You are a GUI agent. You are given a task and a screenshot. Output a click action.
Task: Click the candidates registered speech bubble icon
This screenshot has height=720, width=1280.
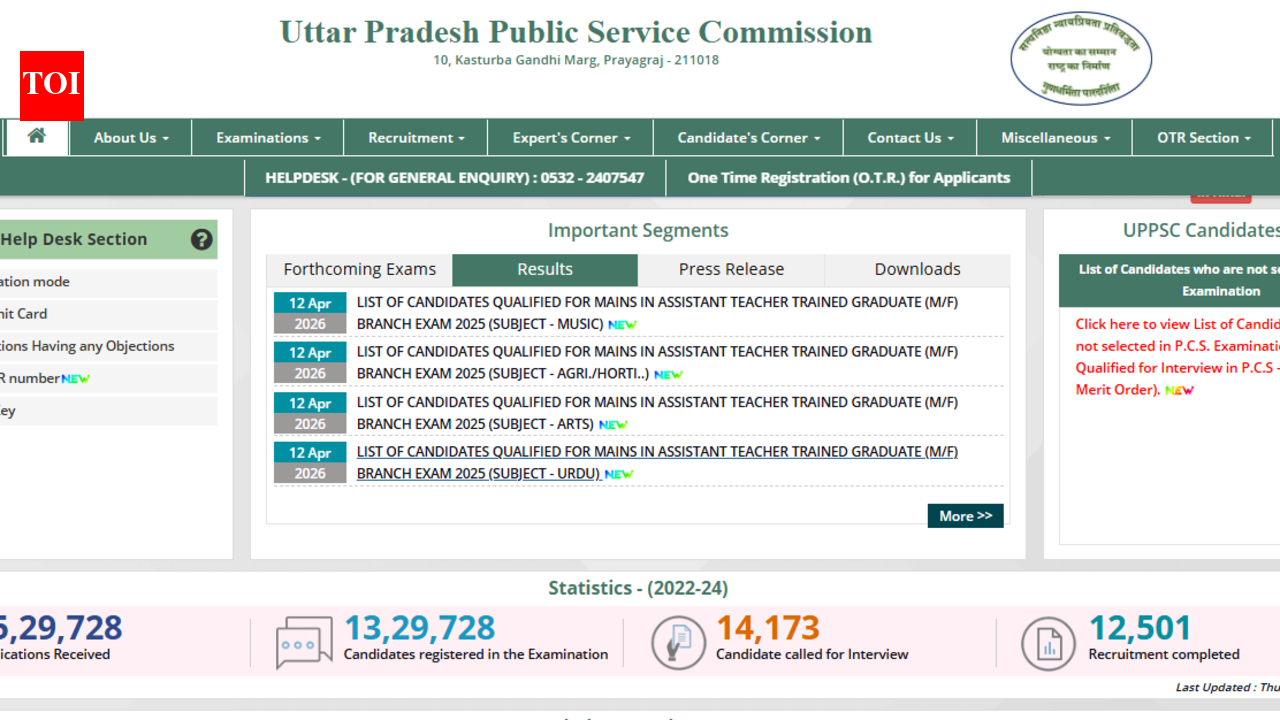tap(303, 643)
